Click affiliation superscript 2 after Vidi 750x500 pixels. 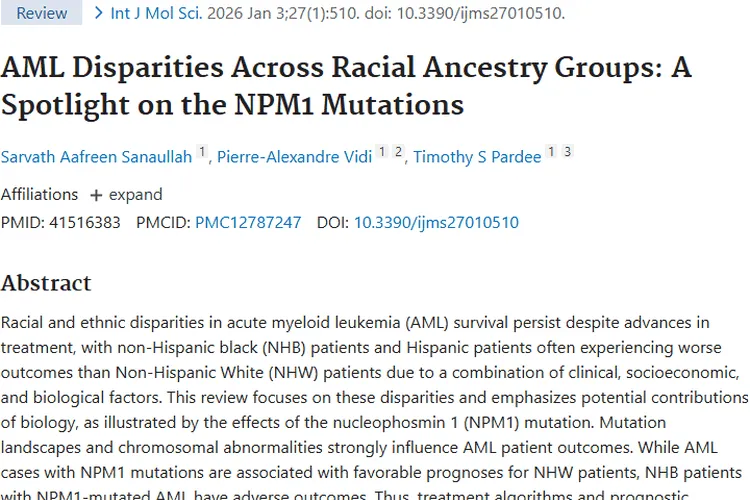[x=397, y=152]
